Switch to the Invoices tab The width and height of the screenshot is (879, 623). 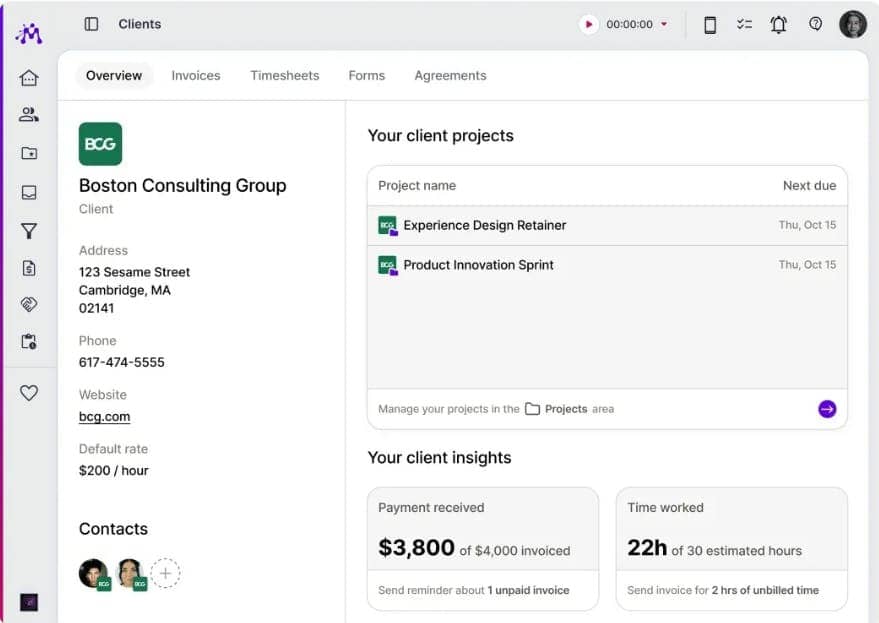click(196, 76)
